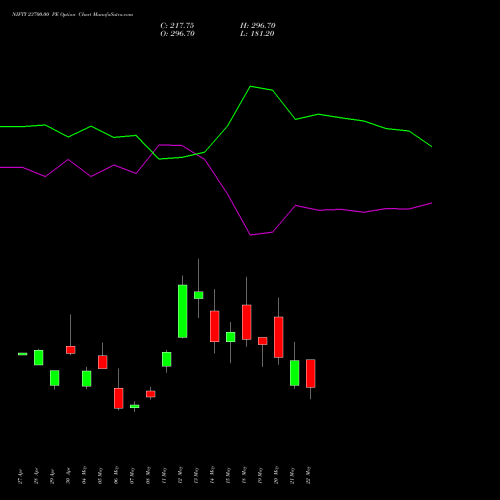
Task: Click the '20 May' date label
Action: [x=276, y=475]
